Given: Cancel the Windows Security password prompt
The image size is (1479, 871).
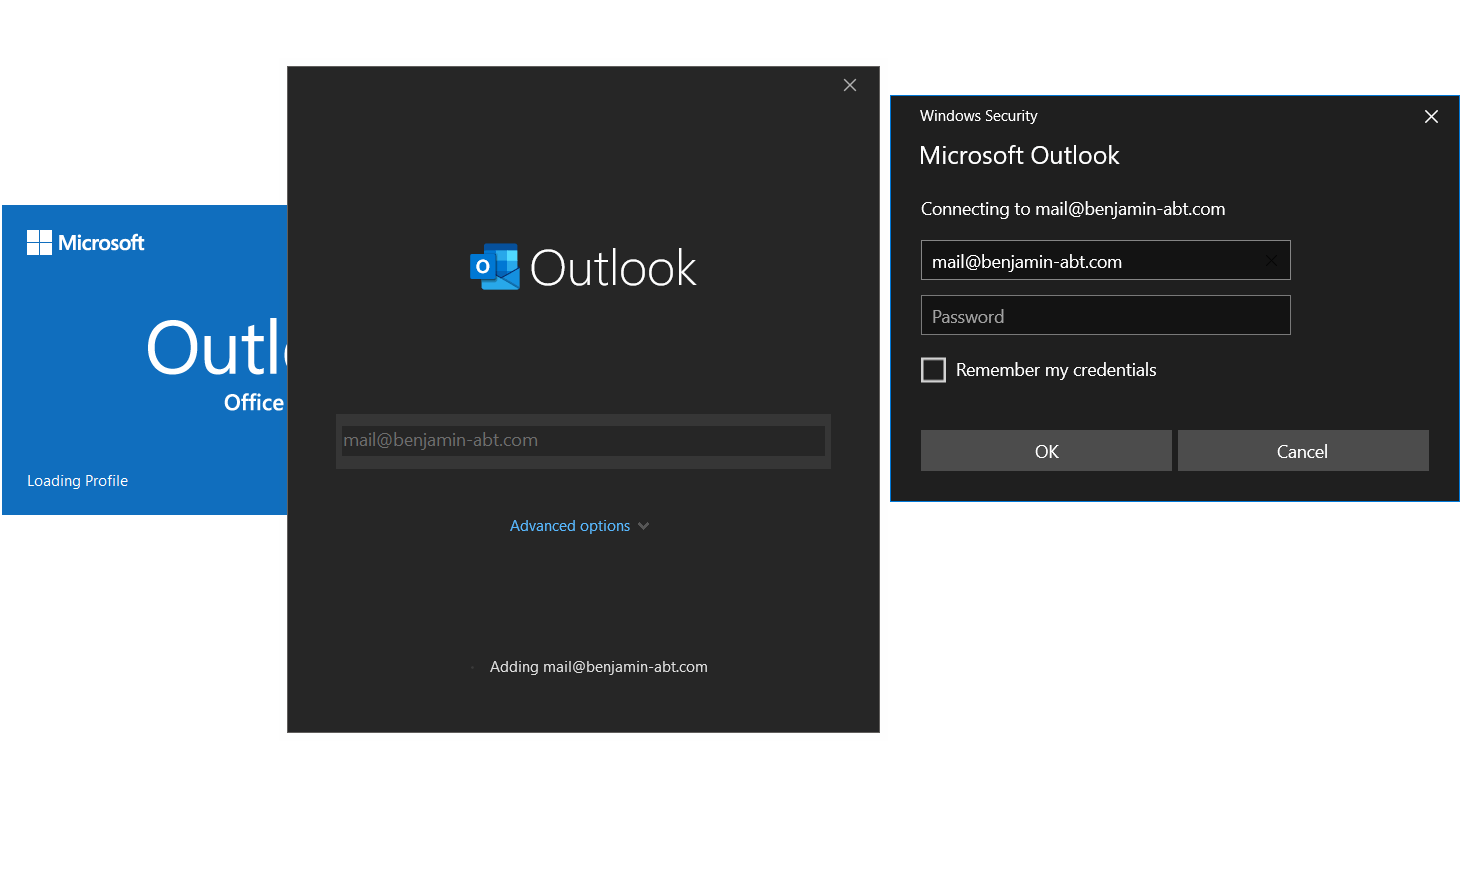Looking at the screenshot, I should point(1302,450).
